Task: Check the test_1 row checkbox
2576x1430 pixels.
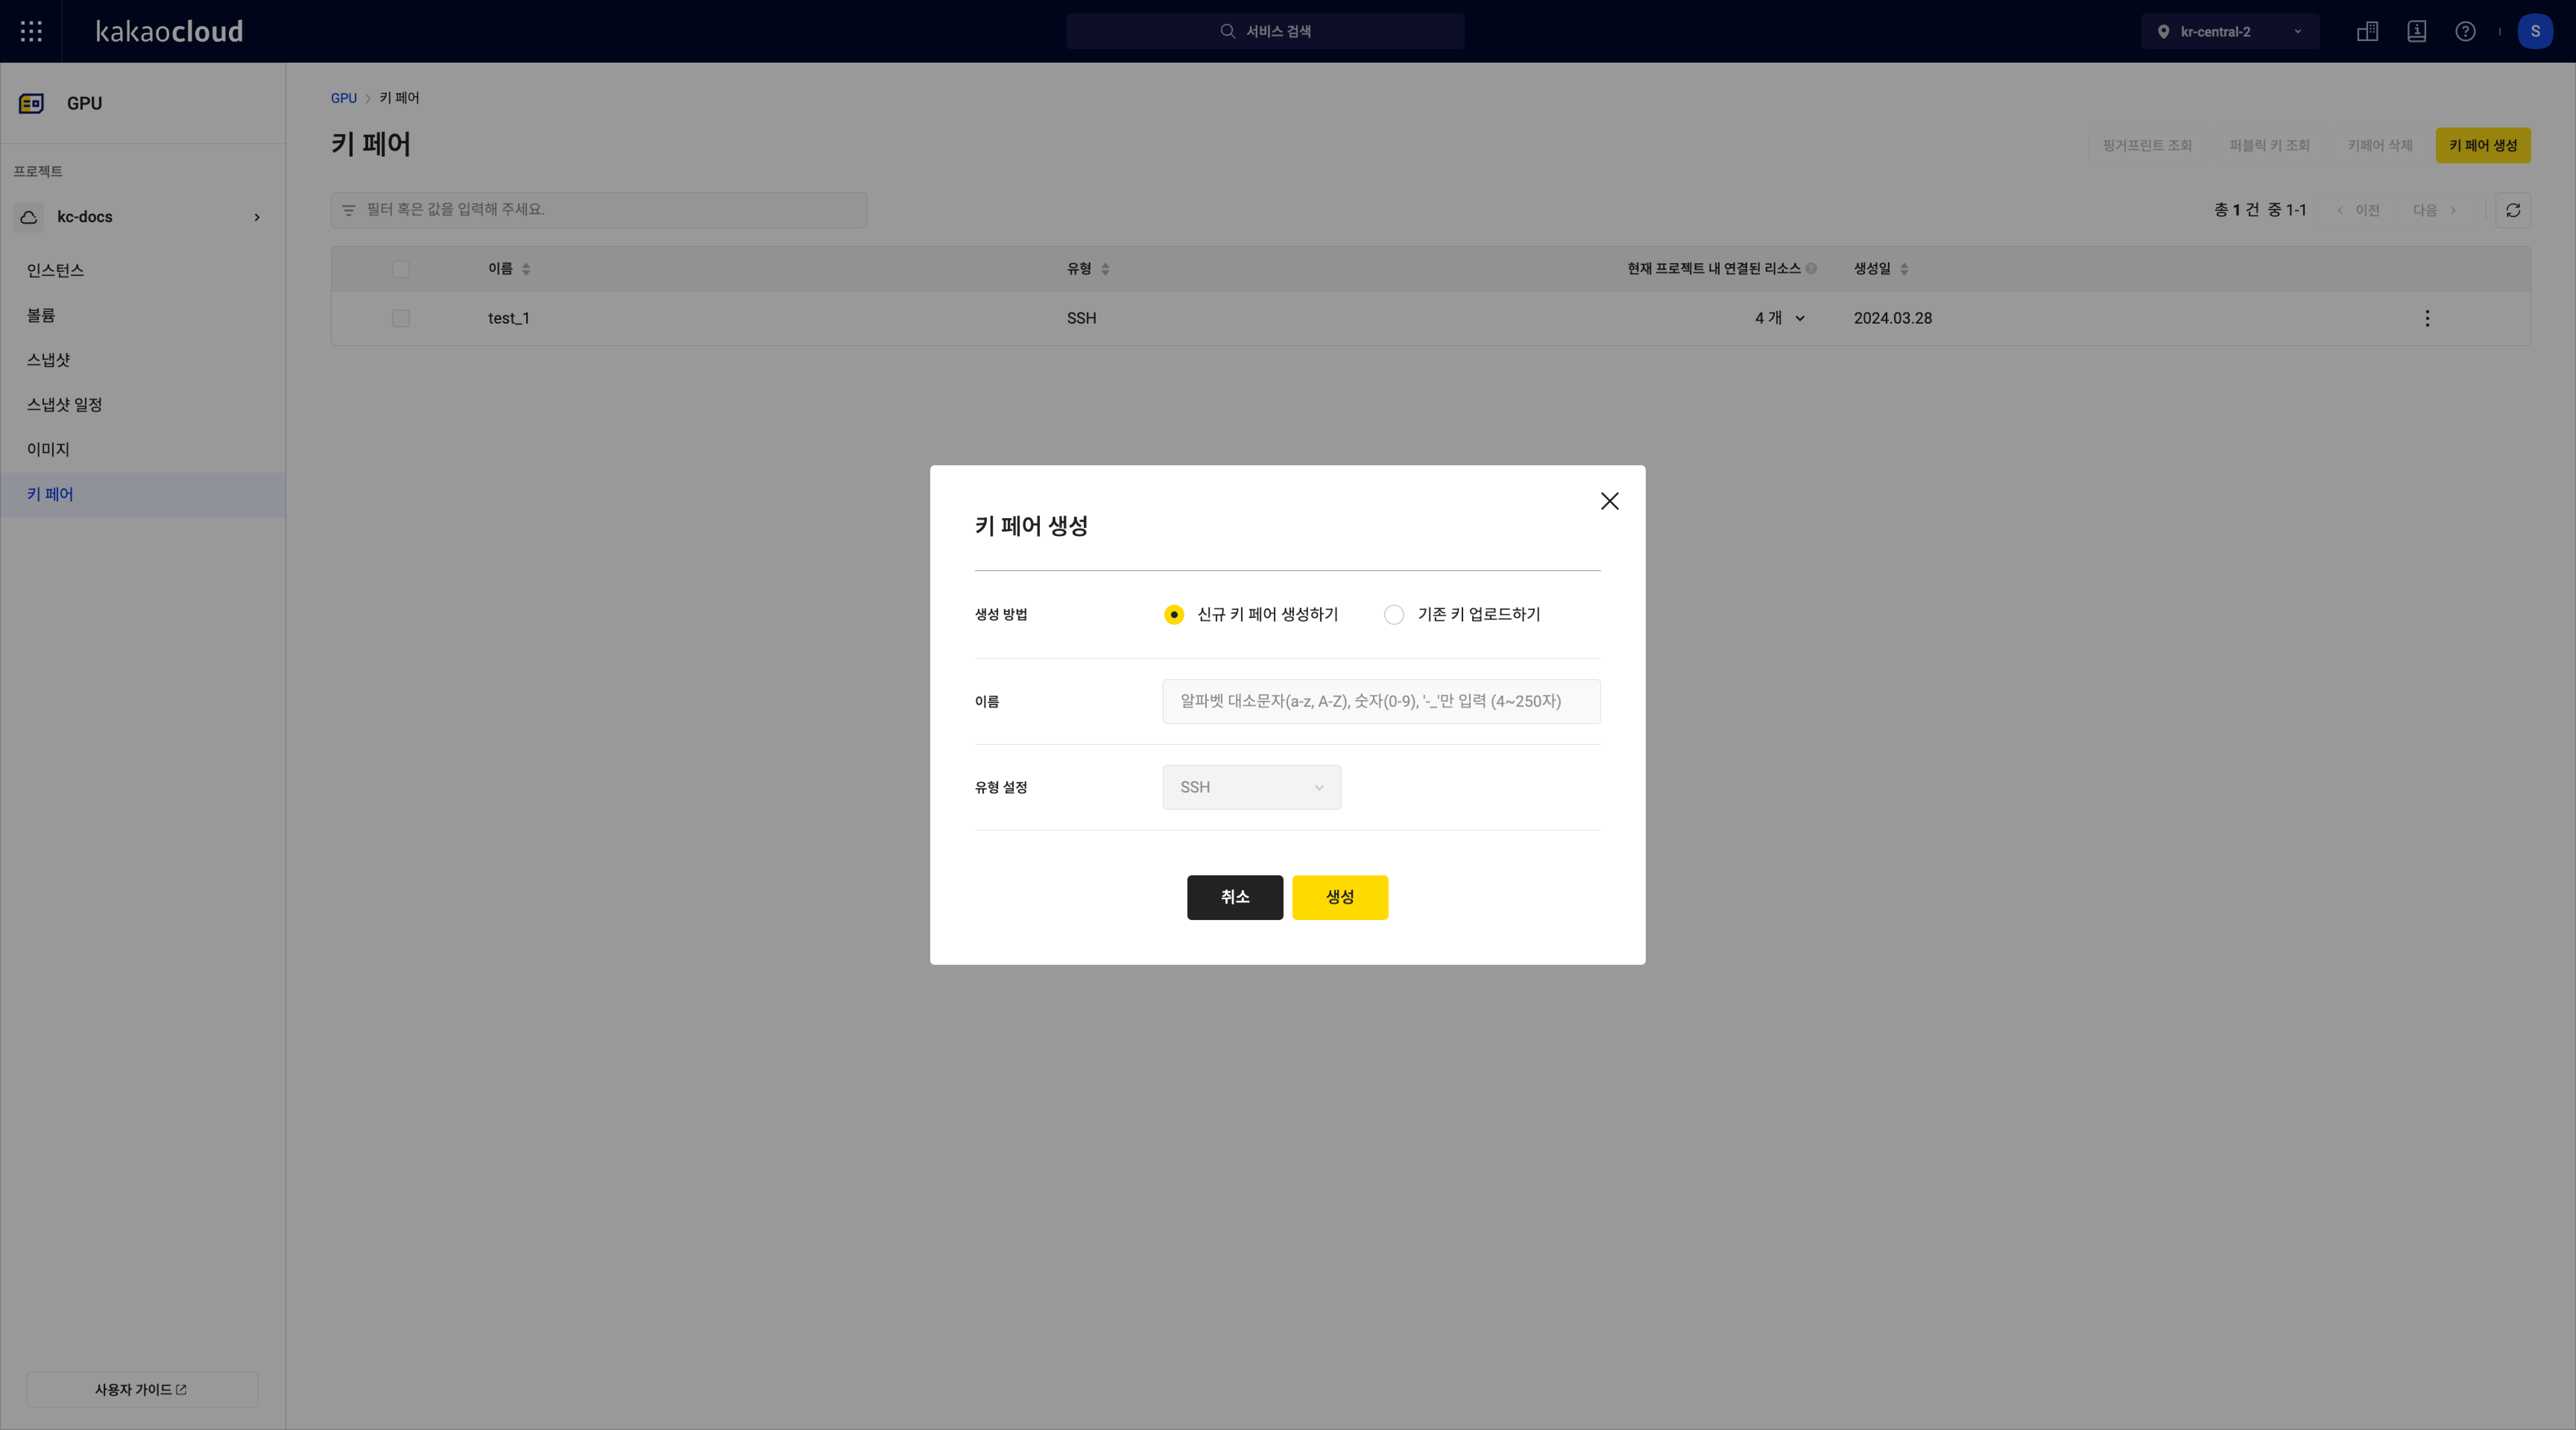Action: click(401, 318)
